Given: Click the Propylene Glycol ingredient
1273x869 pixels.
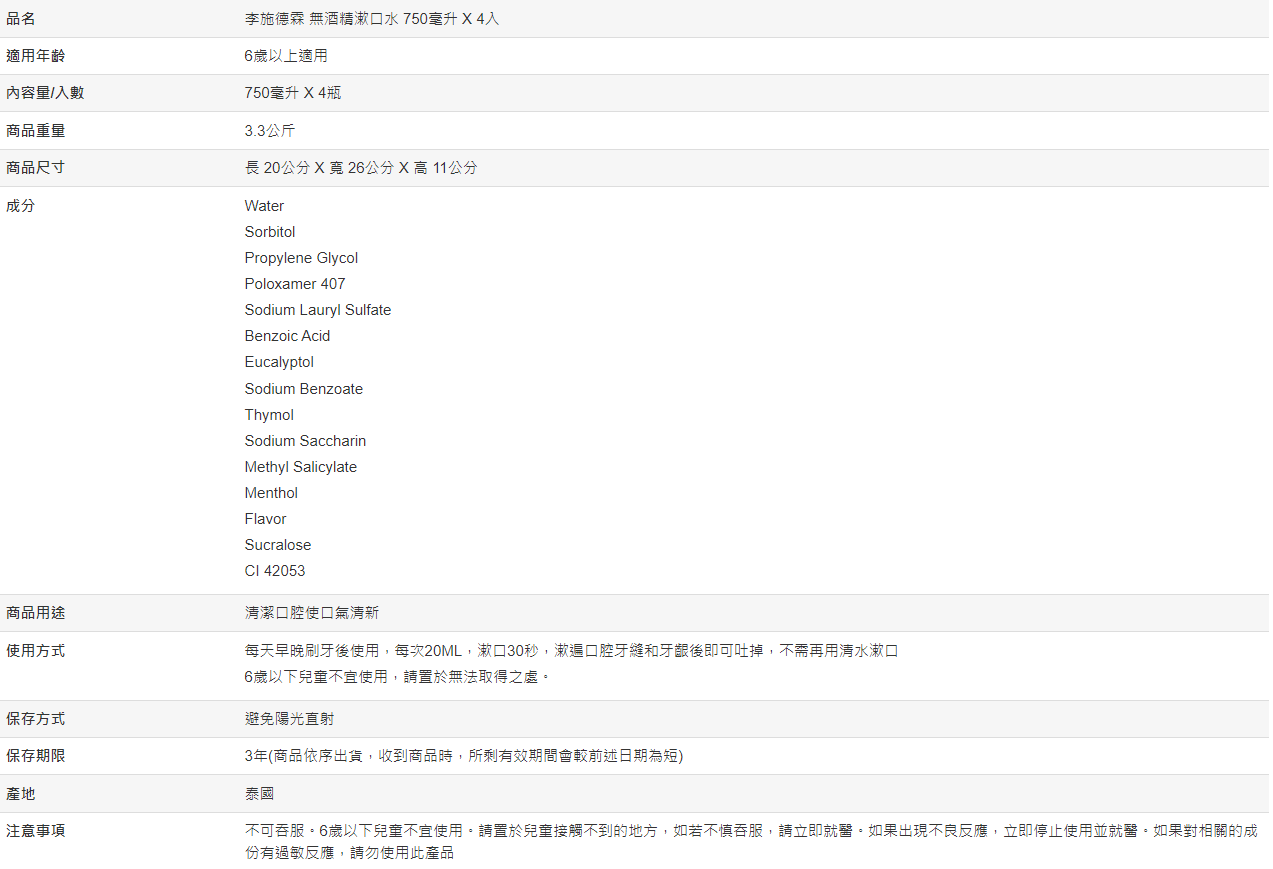Looking at the screenshot, I should [x=301, y=258].
